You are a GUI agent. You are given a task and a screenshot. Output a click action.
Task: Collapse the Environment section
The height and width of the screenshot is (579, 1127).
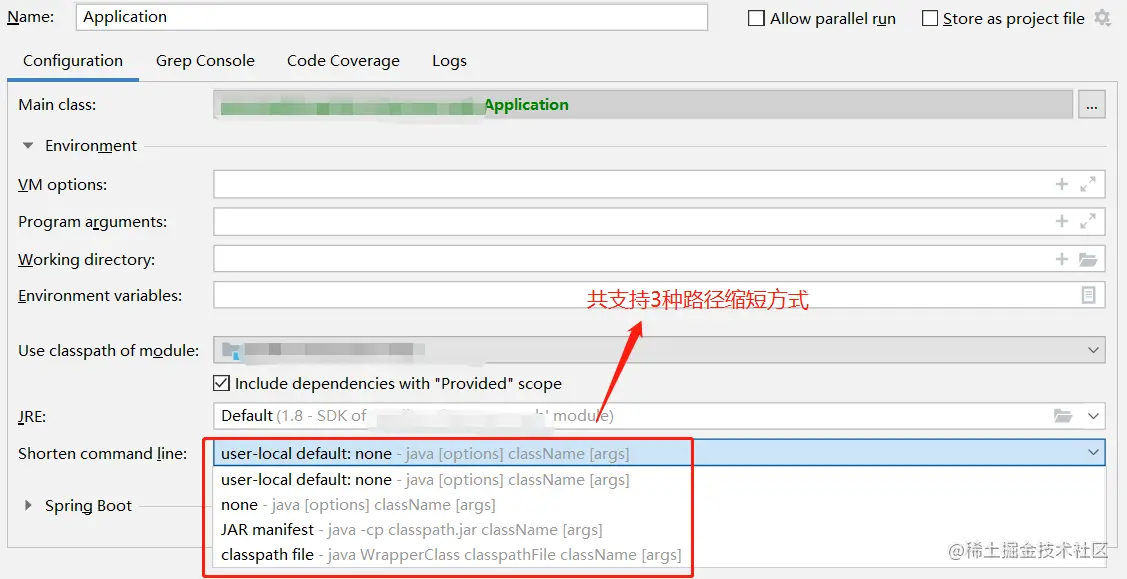pos(28,145)
